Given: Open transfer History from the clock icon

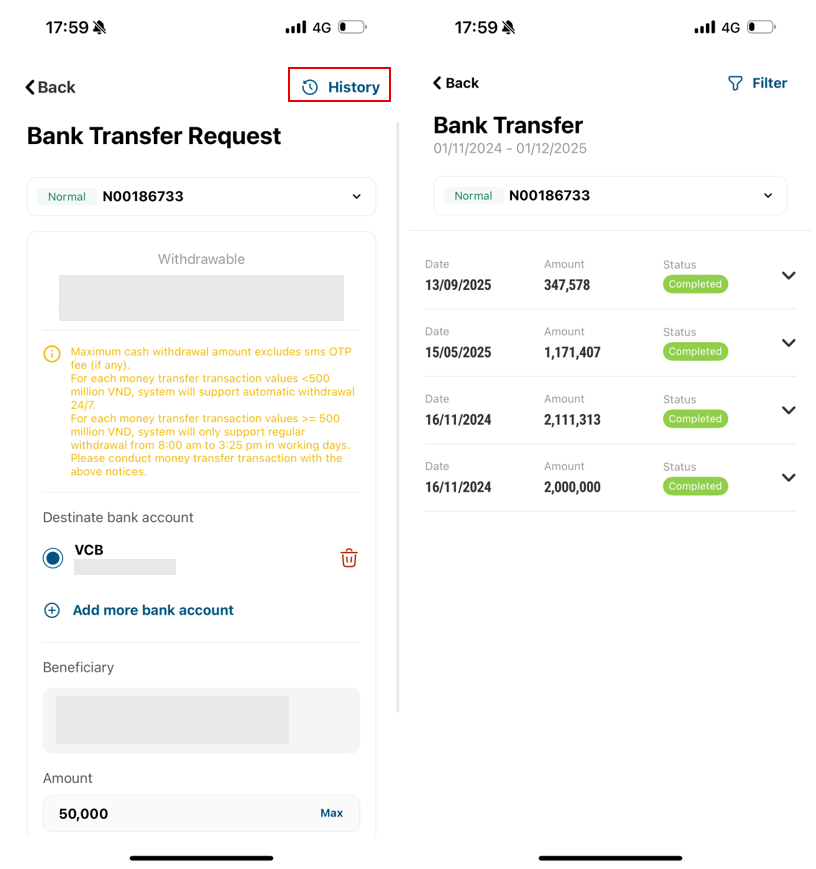Looking at the screenshot, I should coord(310,87).
